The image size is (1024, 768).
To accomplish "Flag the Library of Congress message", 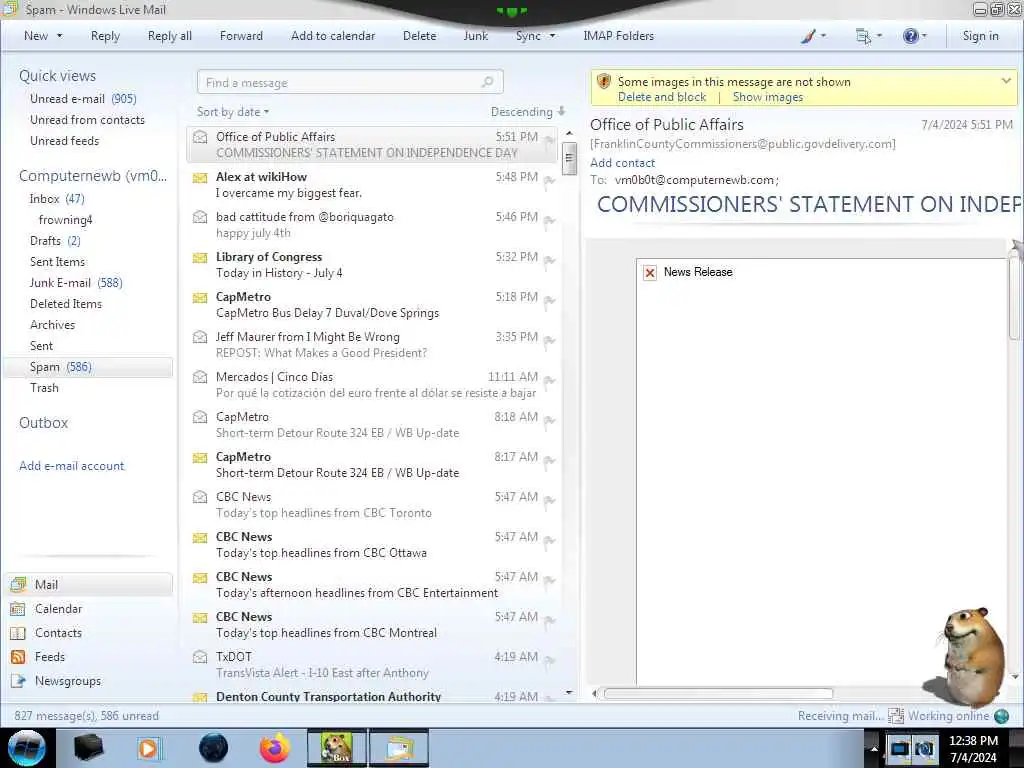I will [550, 261].
